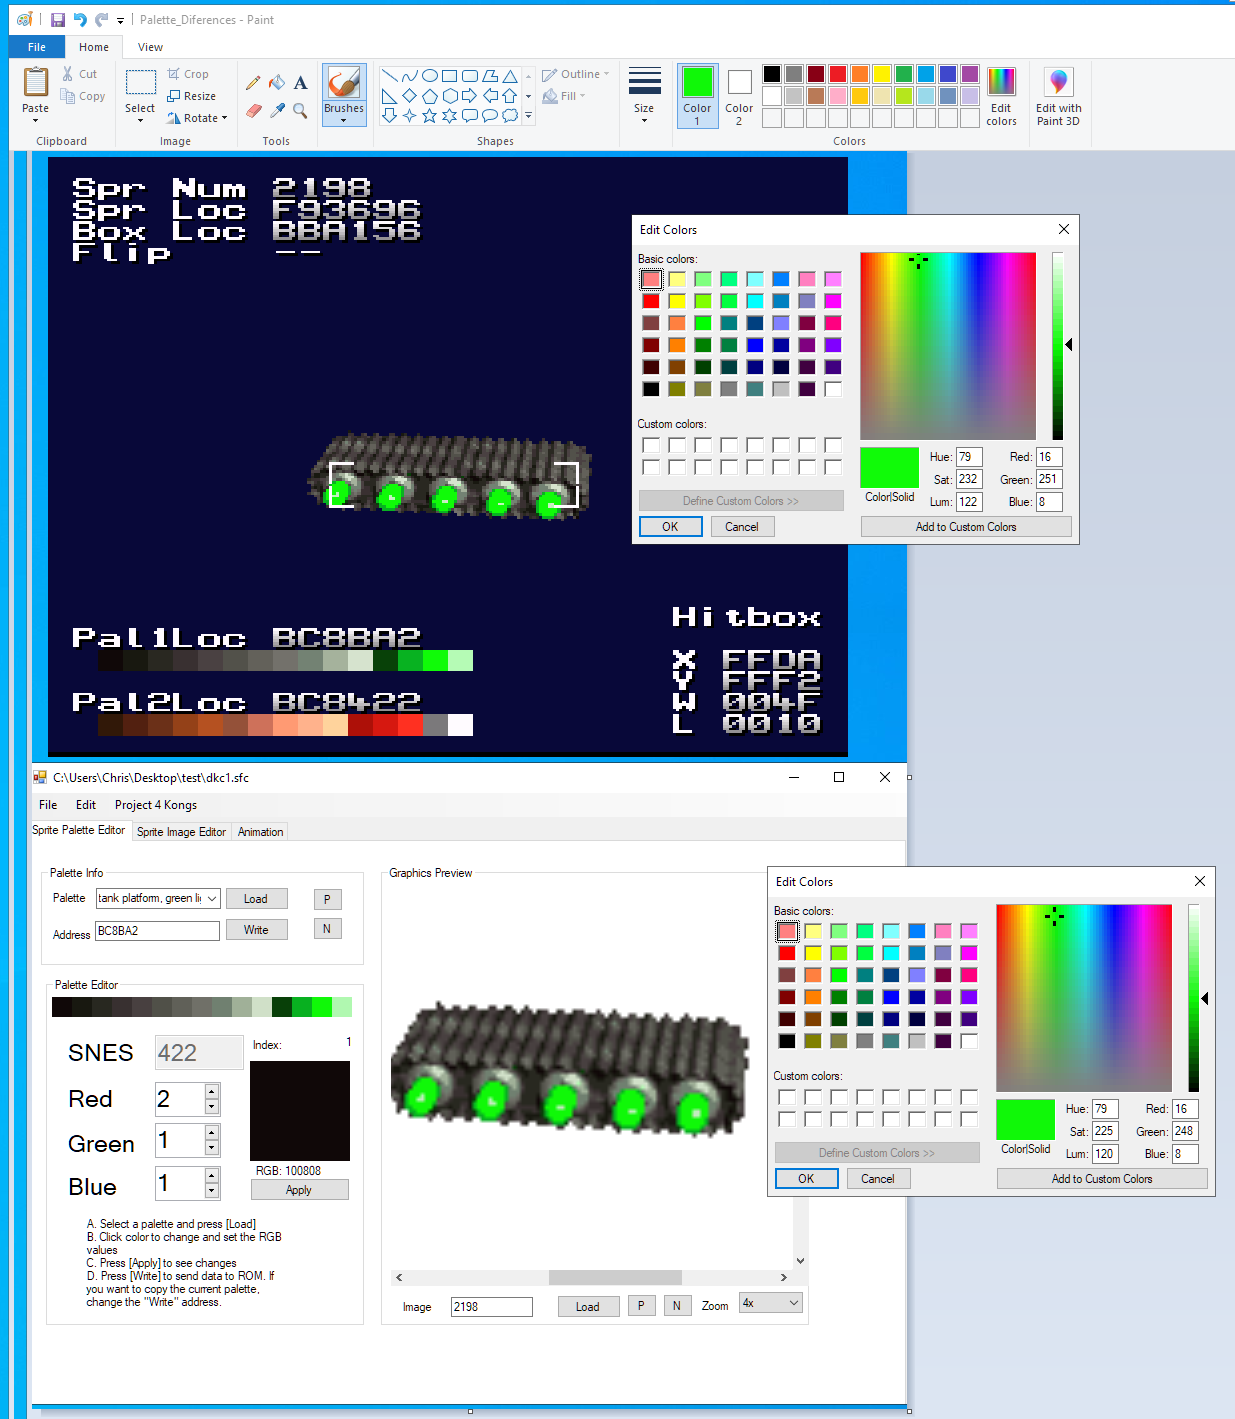Choose the Fill with color bucket tool
1235x1419 pixels.
click(277, 83)
